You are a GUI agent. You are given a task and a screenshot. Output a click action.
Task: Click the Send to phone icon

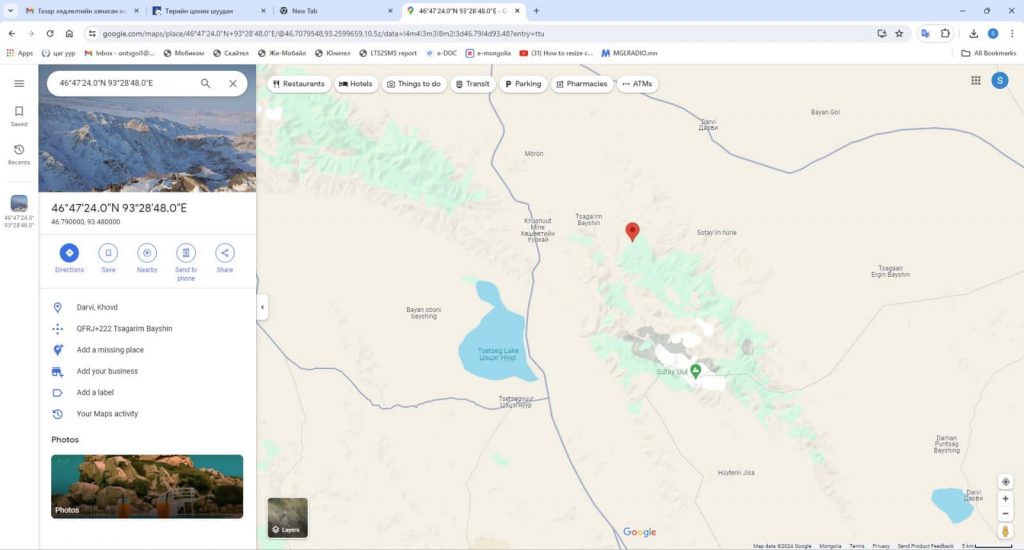[x=186, y=253]
